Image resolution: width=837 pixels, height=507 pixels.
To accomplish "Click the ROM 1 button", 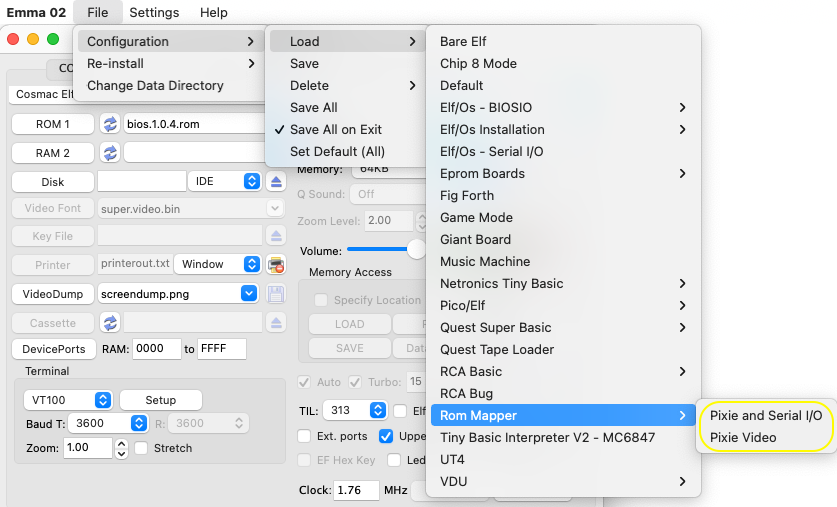I will (x=53, y=124).
